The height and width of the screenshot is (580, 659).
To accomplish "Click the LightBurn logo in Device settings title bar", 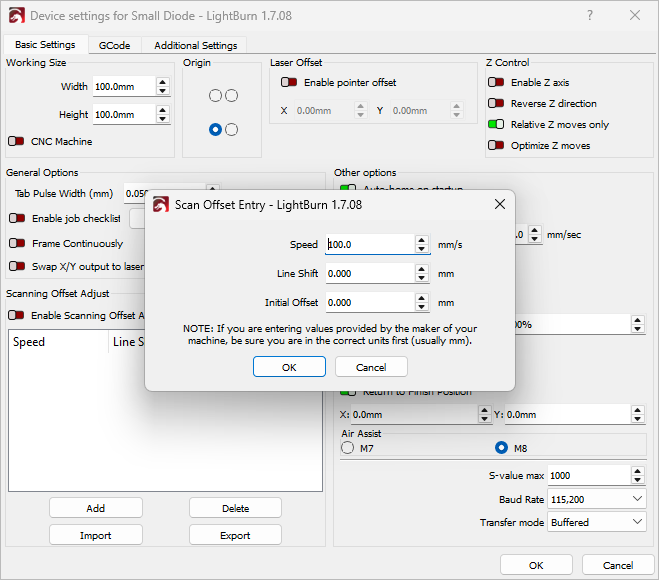I will [x=17, y=16].
